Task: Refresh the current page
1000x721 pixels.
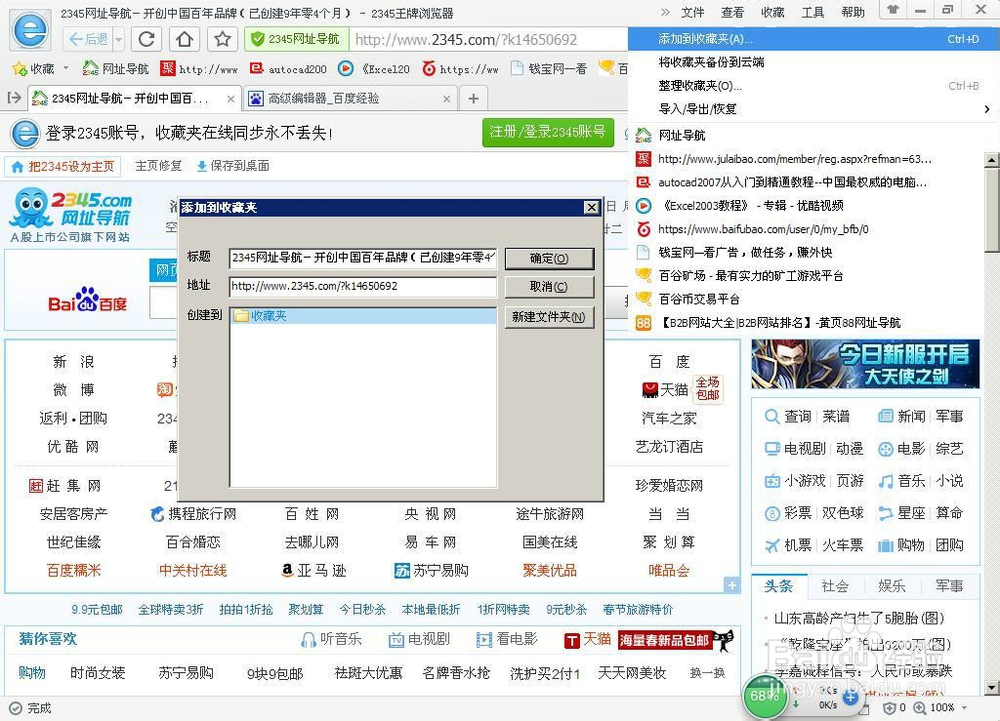Action: point(146,39)
